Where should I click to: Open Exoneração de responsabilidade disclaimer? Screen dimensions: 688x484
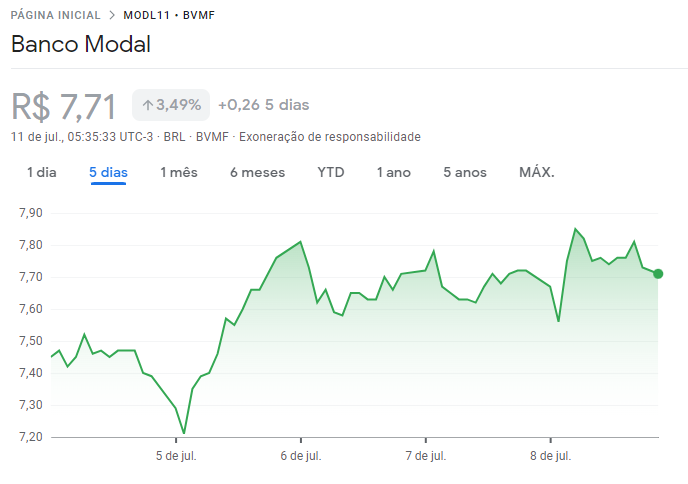click(x=330, y=137)
